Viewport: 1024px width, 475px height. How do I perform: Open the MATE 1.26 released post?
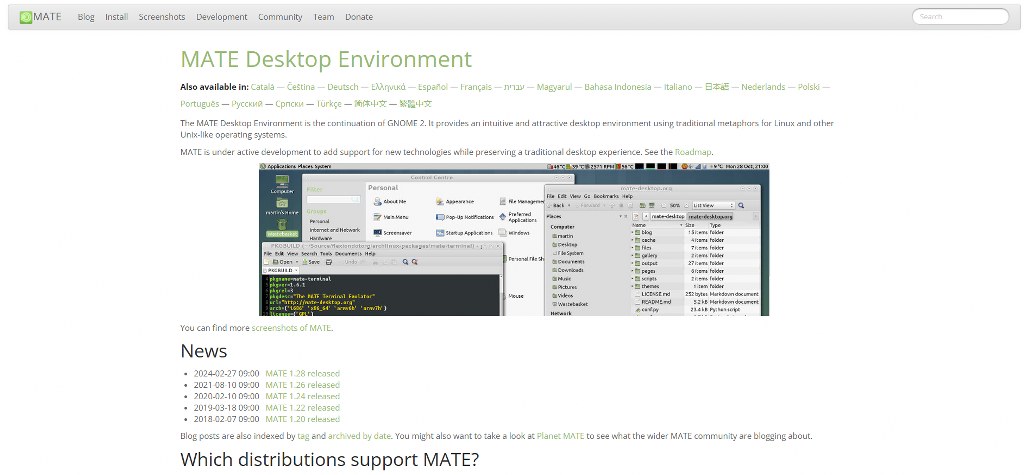coord(302,385)
